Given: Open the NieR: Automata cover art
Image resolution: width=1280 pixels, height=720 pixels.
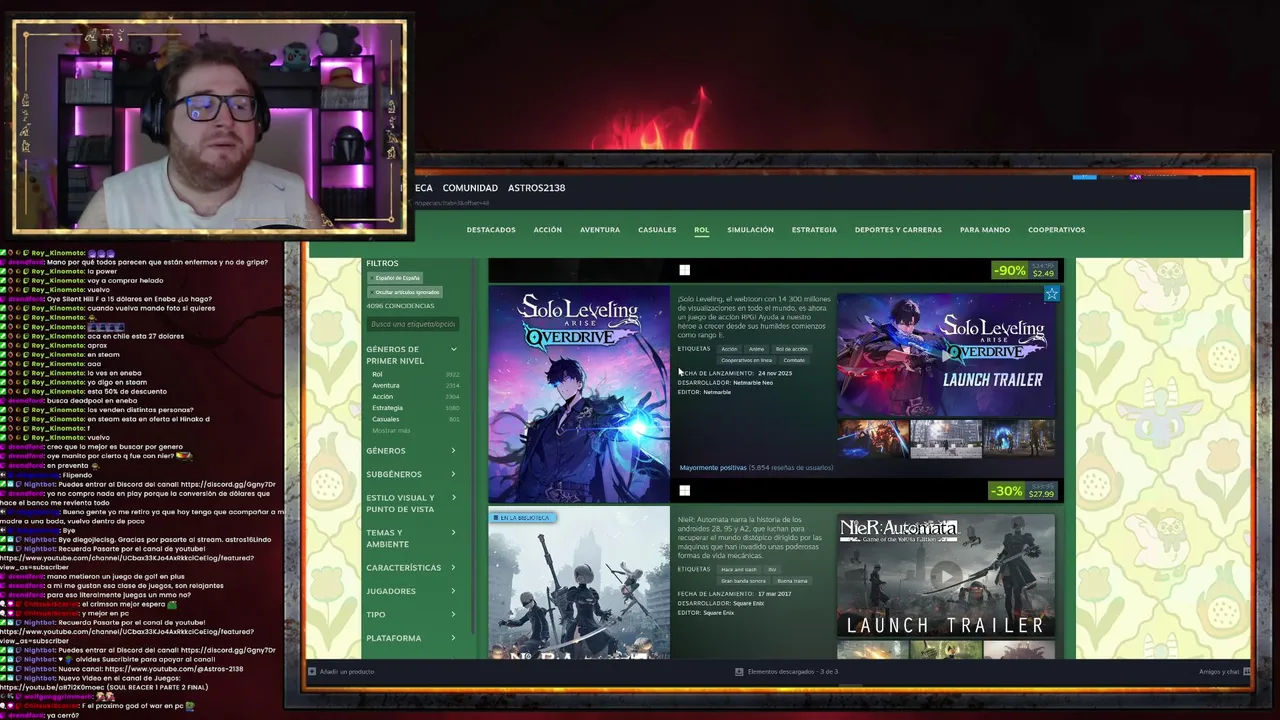Looking at the screenshot, I should pyautogui.click(x=579, y=582).
